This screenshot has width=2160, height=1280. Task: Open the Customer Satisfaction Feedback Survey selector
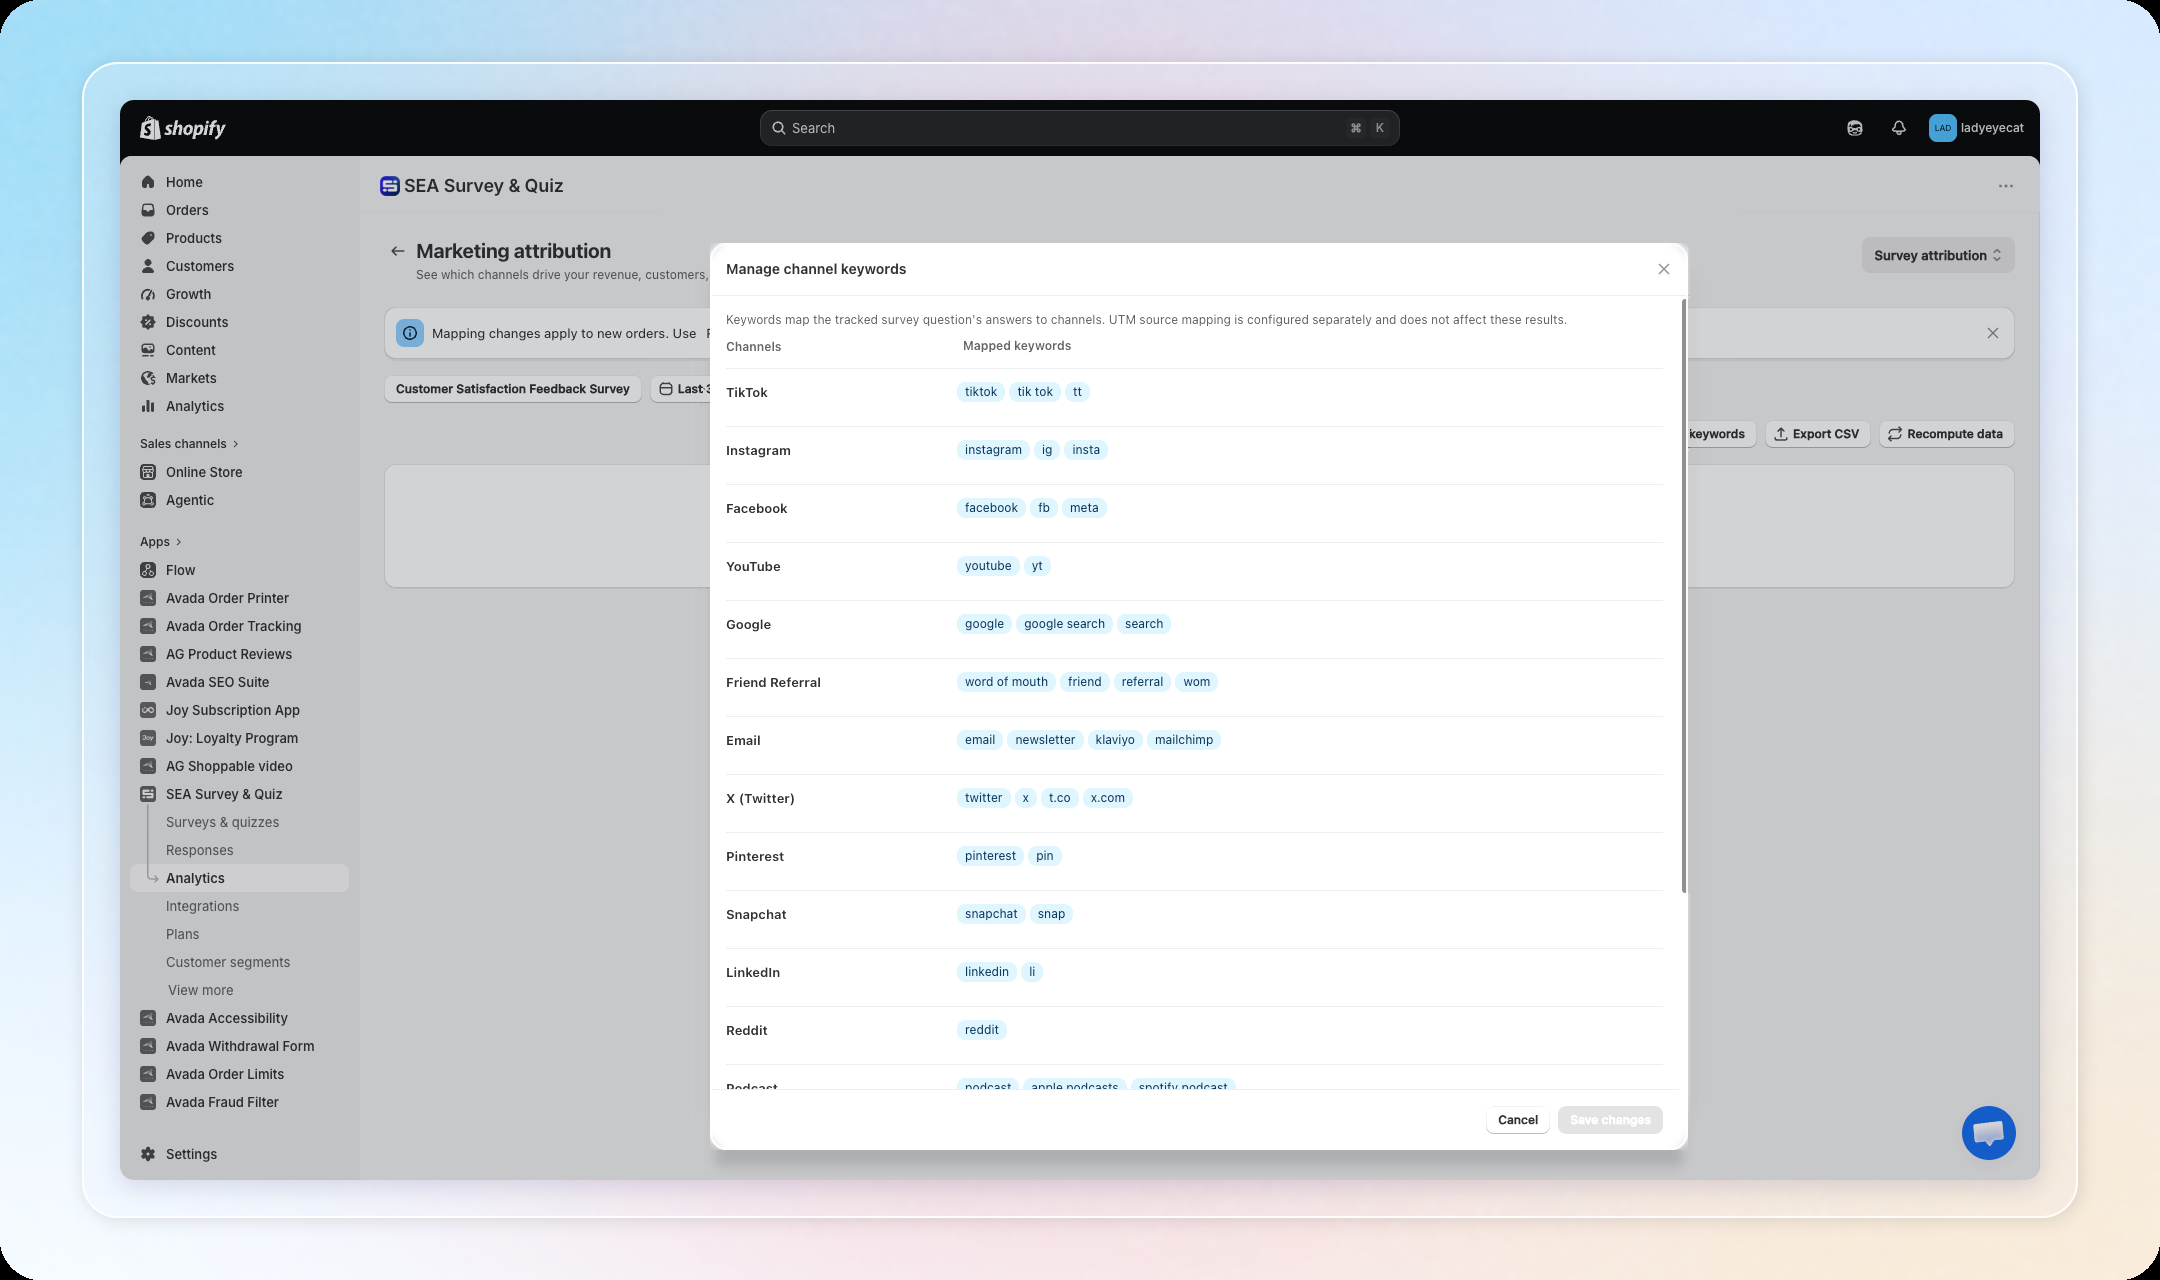(512, 389)
